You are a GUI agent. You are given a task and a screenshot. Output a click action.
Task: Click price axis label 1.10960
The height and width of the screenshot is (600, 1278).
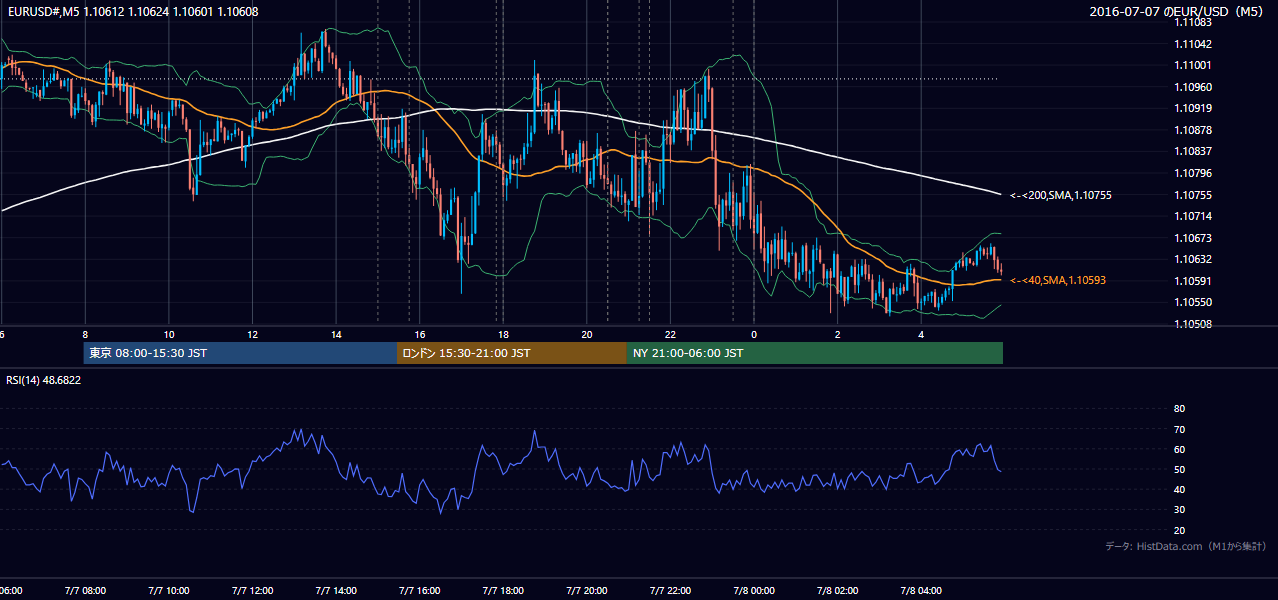click(1194, 87)
